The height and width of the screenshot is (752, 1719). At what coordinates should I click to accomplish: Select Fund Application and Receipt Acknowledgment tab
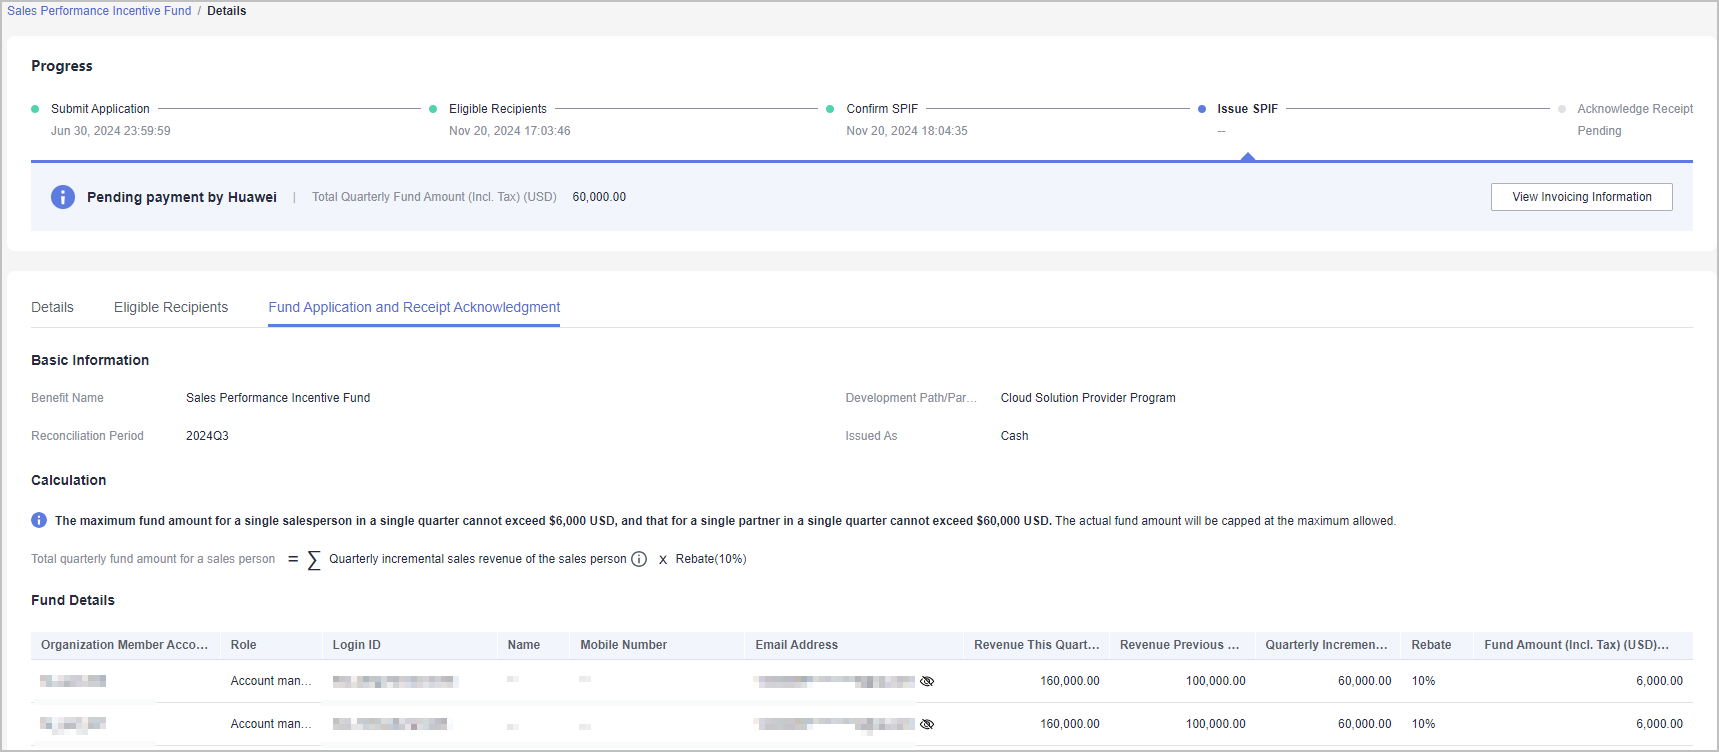[414, 307]
